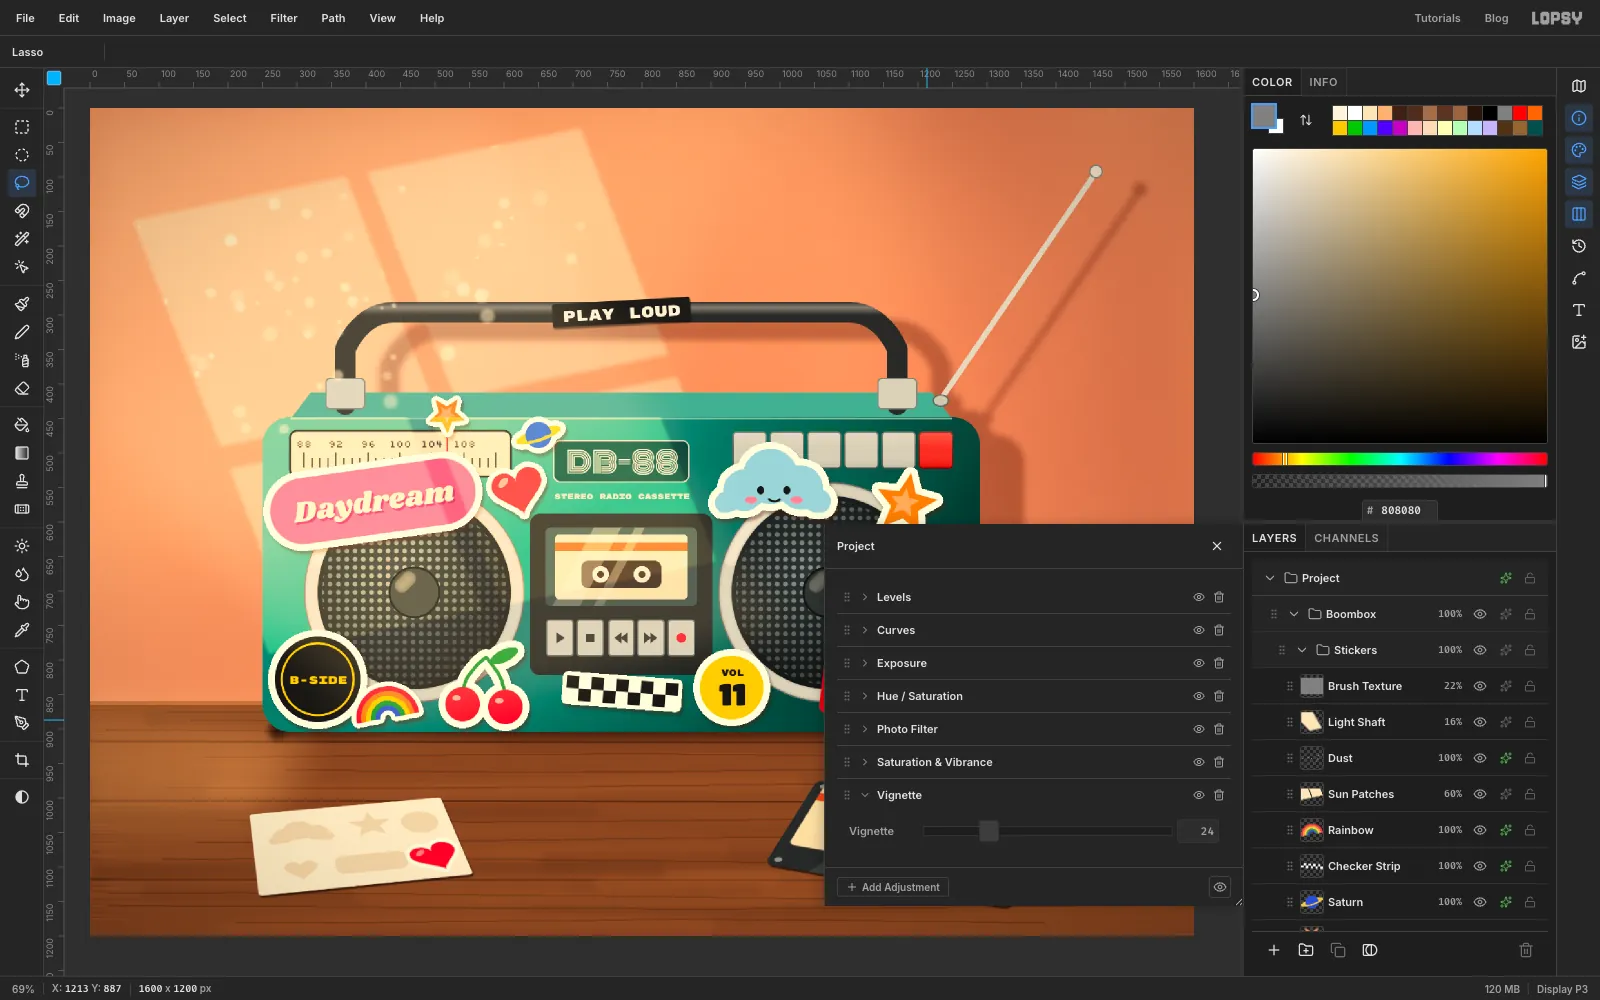1600x1000 pixels.
Task: Select the Clone Stamp tool
Action: click(22, 481)
